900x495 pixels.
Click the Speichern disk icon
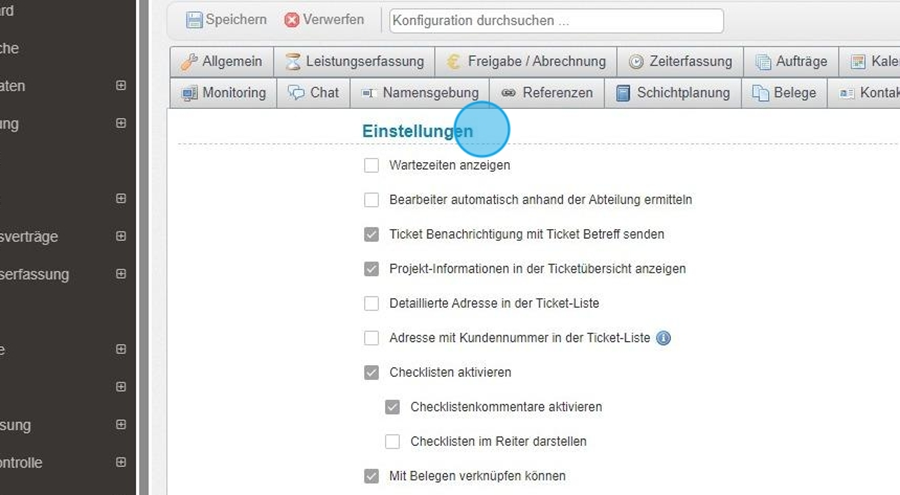[x=194, y=20]
